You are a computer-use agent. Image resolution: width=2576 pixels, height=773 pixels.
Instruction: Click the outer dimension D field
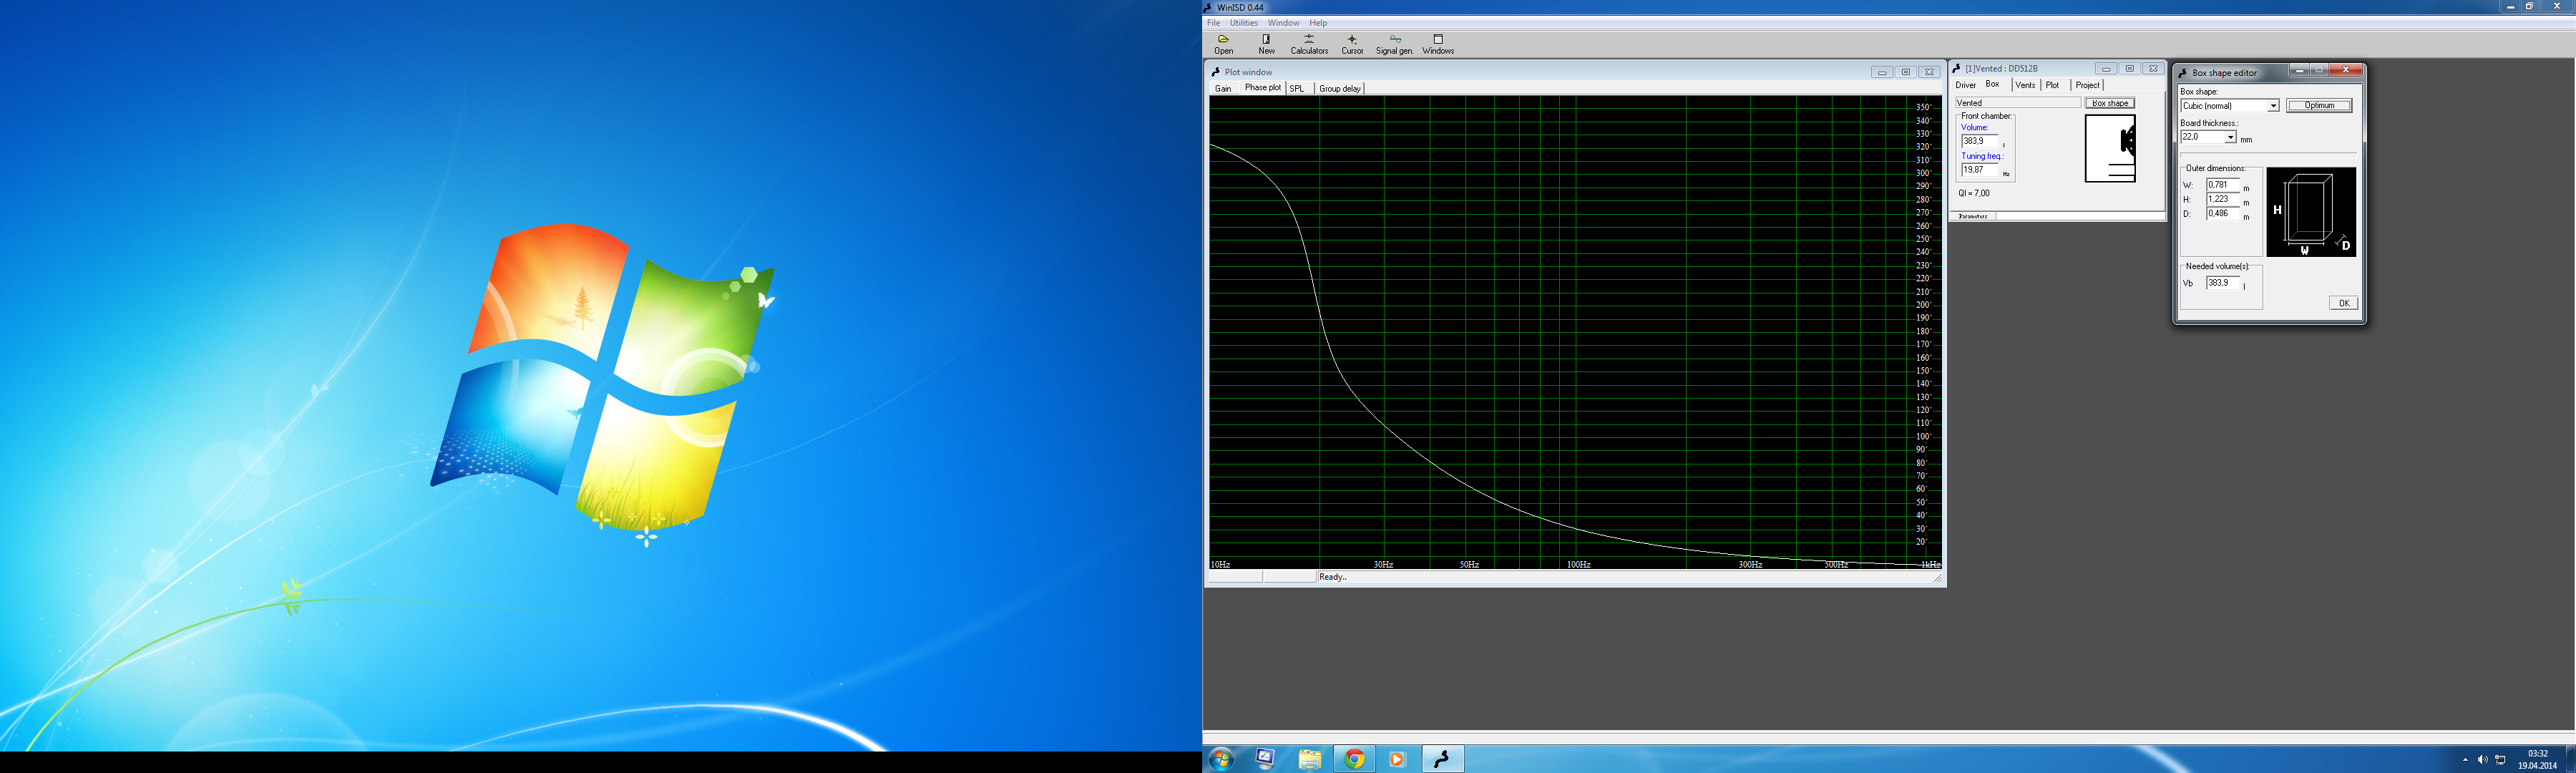pos(2223,213)
